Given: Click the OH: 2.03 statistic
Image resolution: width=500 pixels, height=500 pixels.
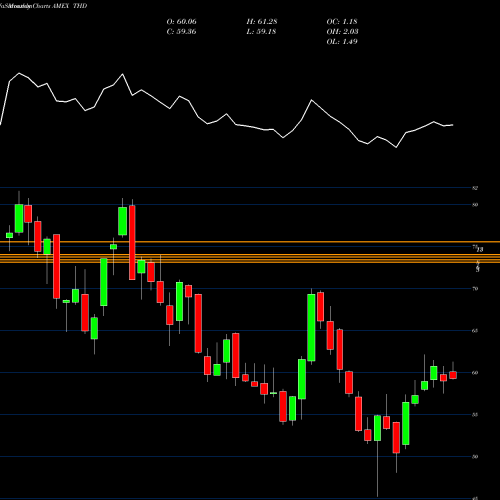Looking at the screenshot, I should [342, 32].
